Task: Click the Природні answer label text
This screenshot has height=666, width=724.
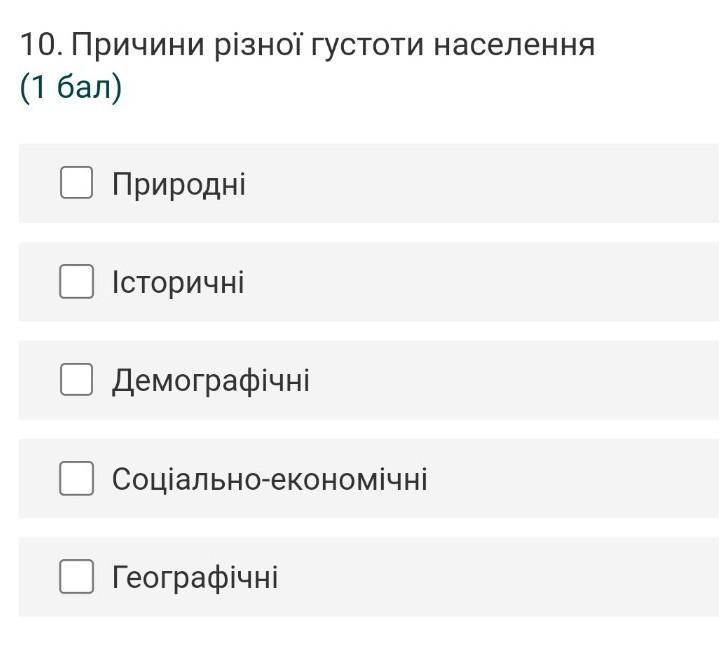Action: (179, 184)
